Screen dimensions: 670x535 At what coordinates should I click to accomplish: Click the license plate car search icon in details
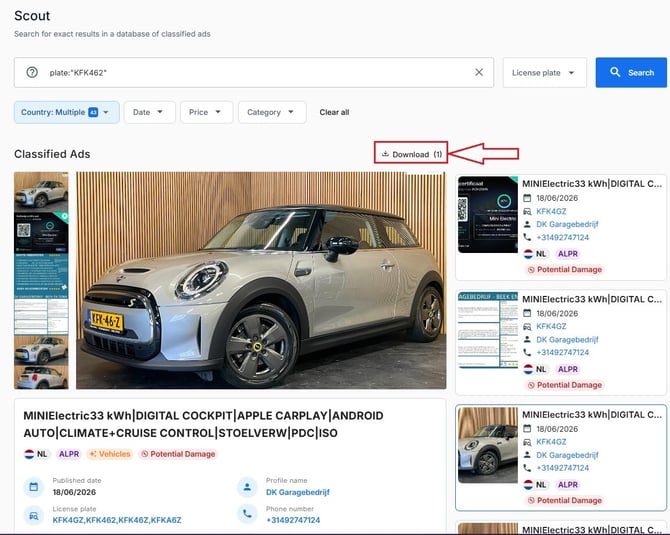[34, 515]
